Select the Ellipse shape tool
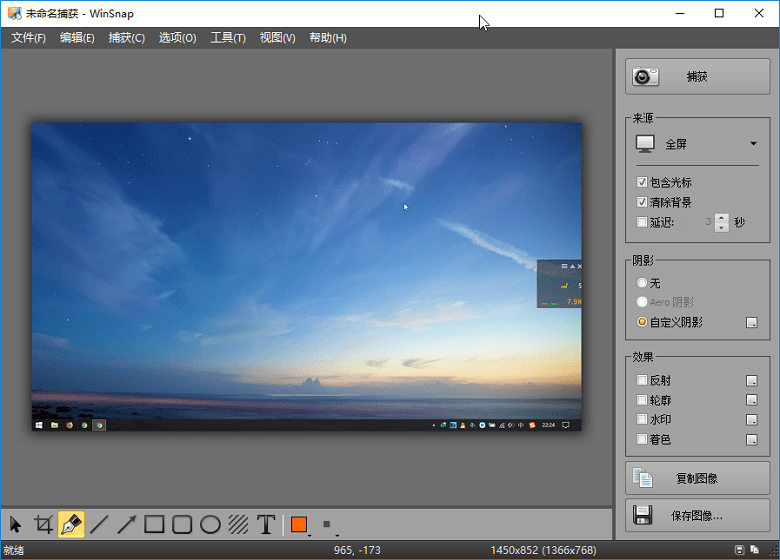 [x=210, y=524]
